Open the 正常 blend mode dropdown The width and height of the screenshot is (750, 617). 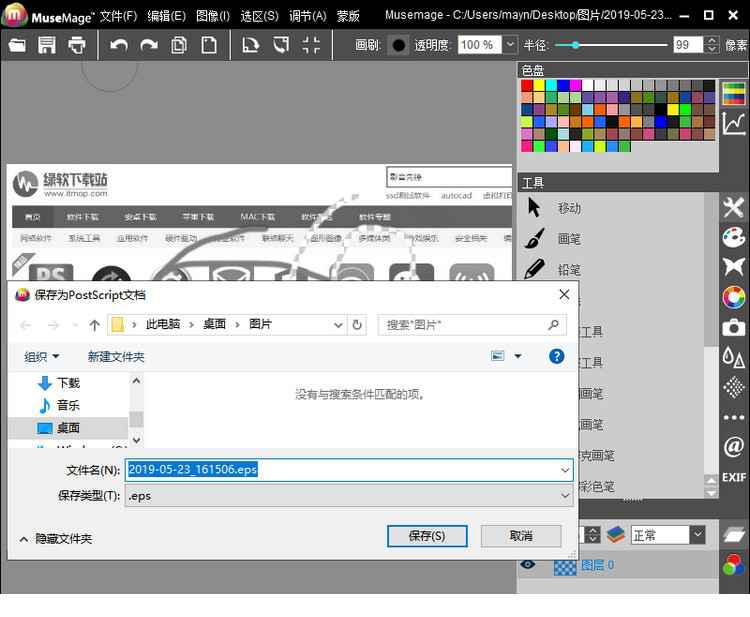pyautogui.click(x=698, y=535)
